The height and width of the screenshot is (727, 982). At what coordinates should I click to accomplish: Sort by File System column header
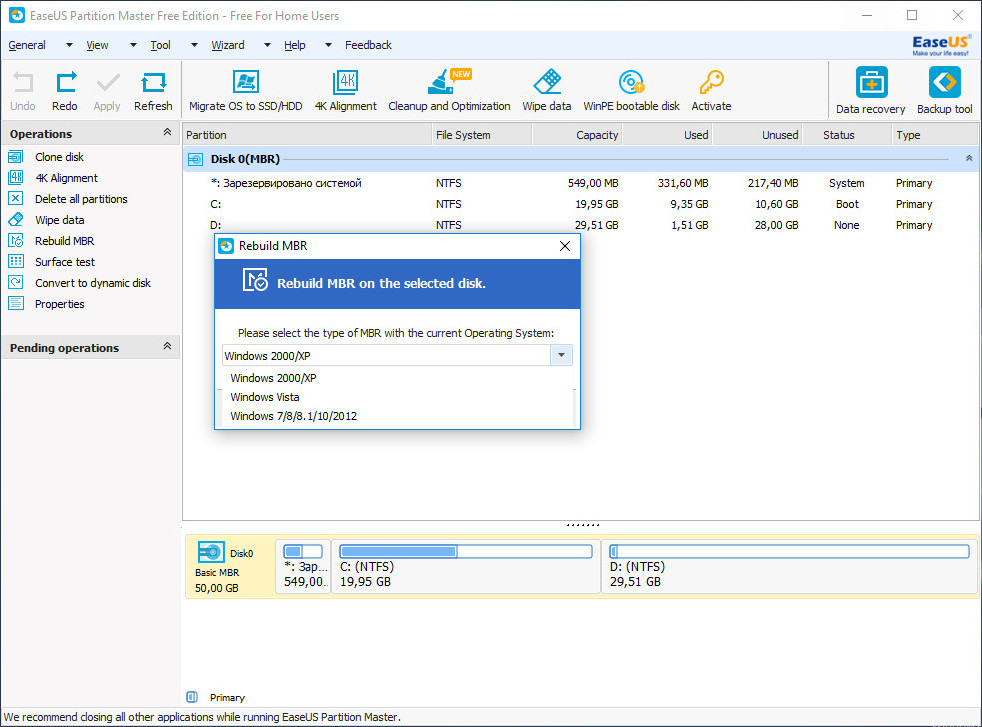tap(482, 135)
